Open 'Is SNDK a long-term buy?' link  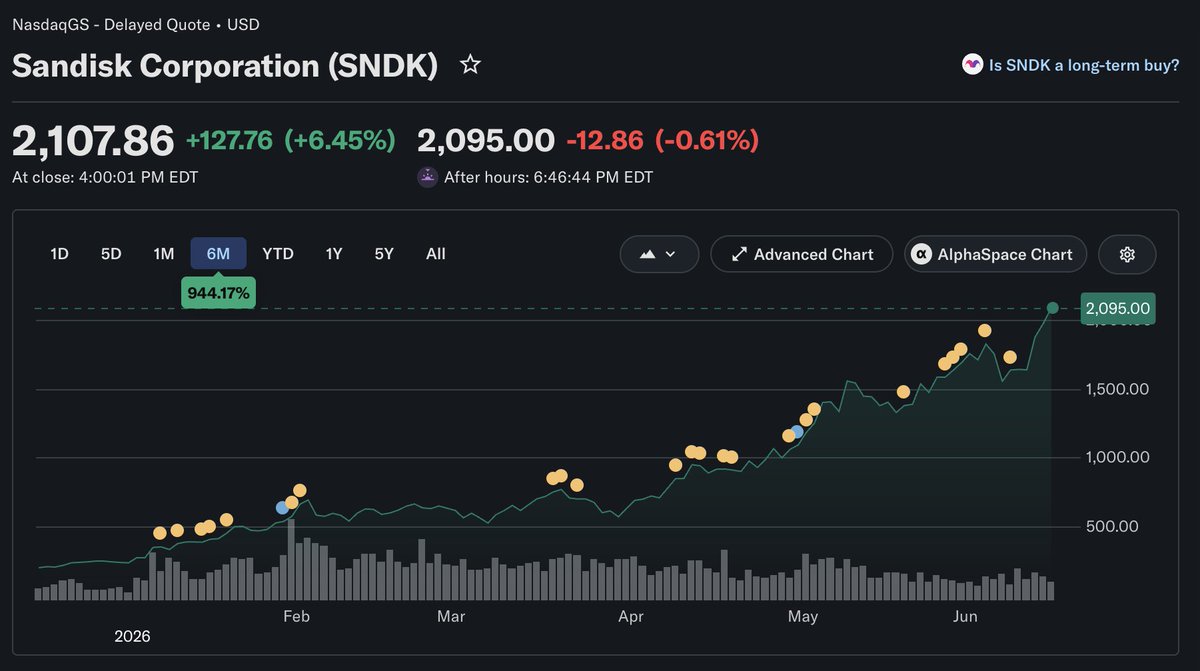[1084, 65]
